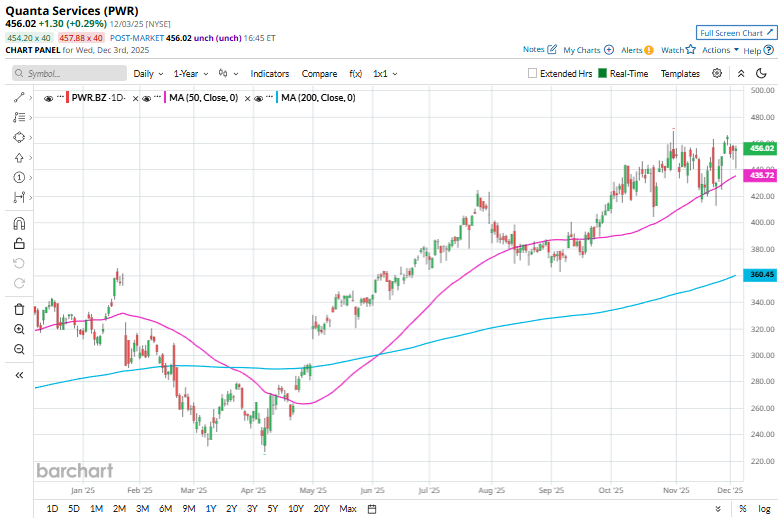Delete drawings with the trash icon
The height and width of the screenshot is (520, 778).
point(19,309)
